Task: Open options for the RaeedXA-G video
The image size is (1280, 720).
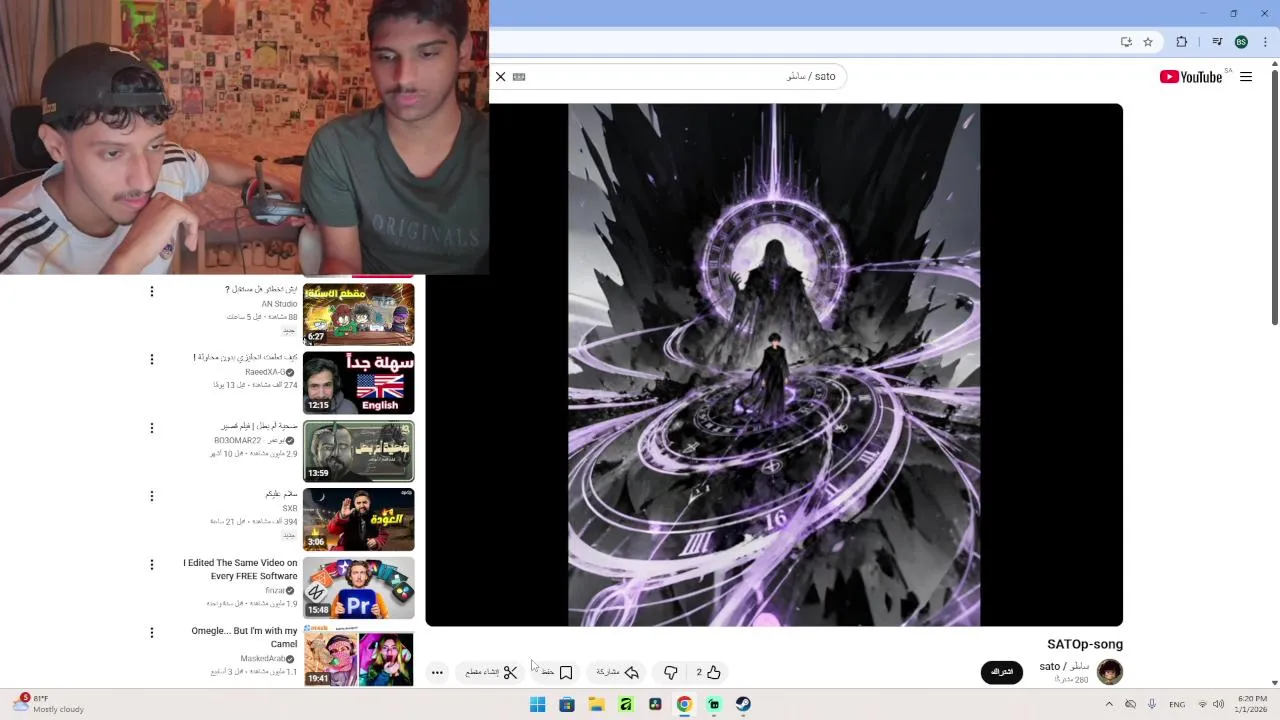Action: click(152, 360)
